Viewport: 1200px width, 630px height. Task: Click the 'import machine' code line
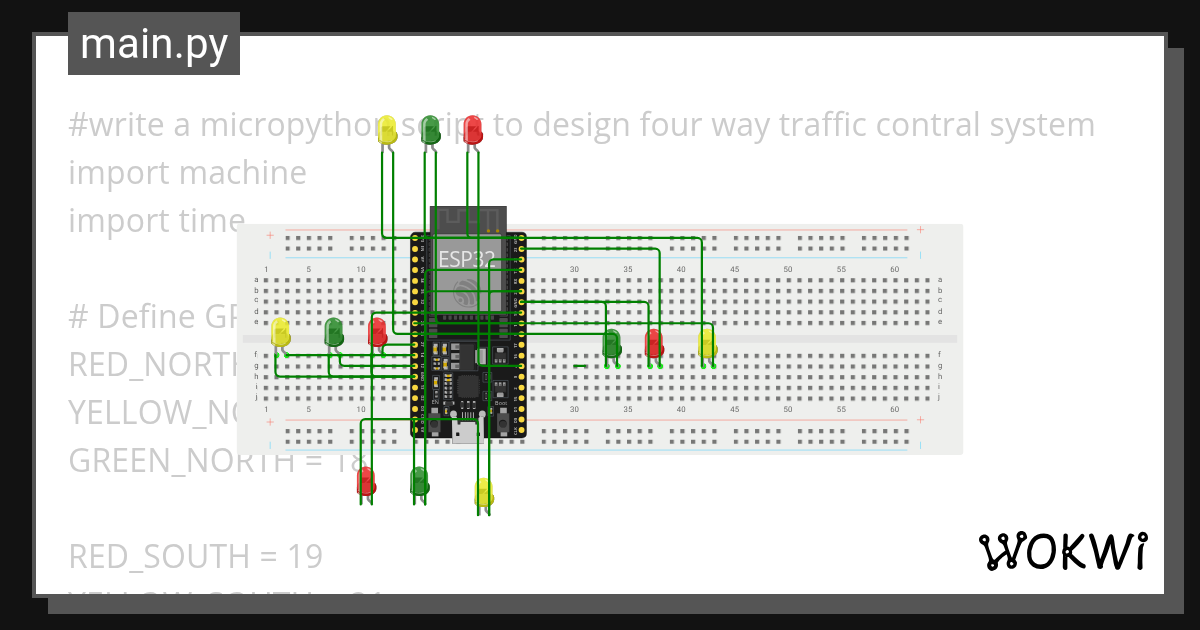pyautogui.click(x=187, y=173)
